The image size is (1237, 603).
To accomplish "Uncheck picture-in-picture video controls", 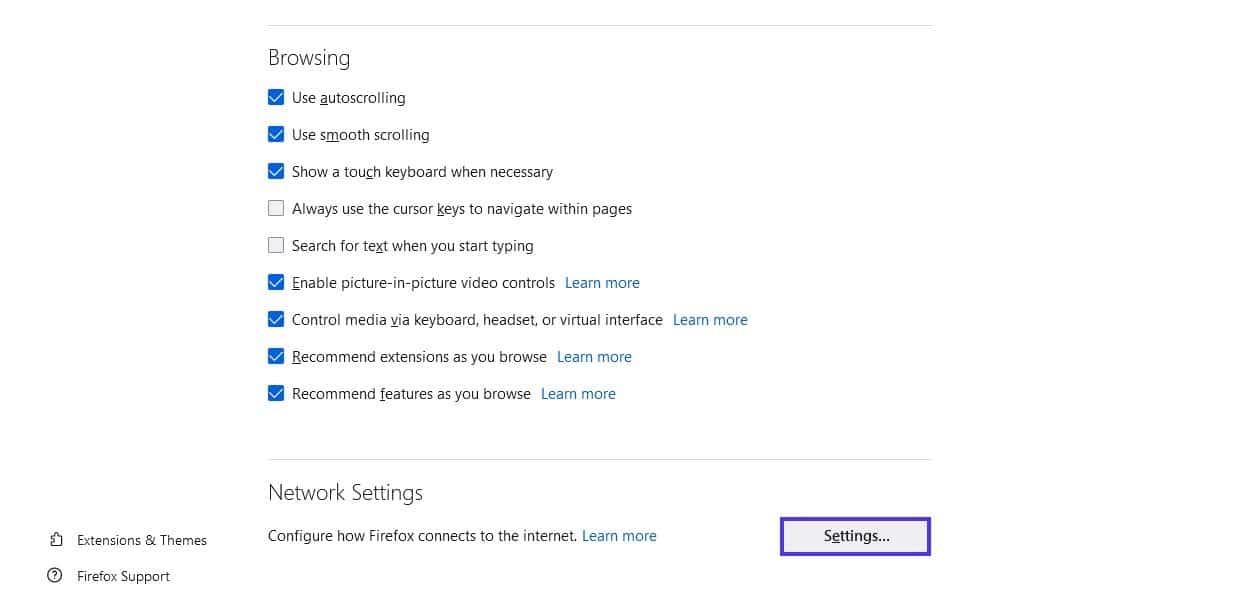I will (276, 282).
